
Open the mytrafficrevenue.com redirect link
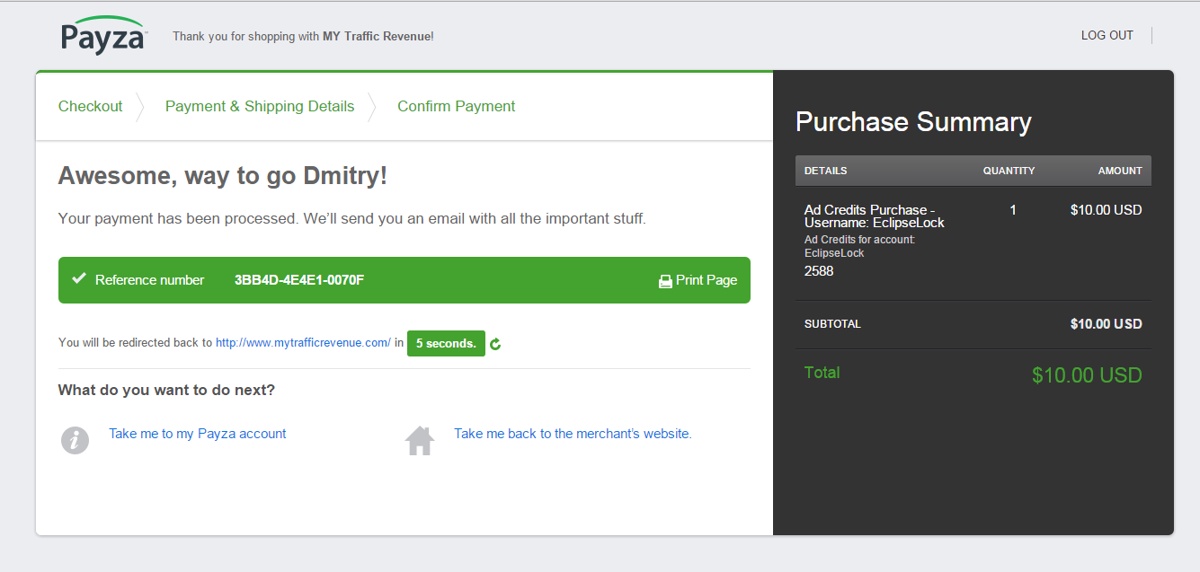[303, 343]
